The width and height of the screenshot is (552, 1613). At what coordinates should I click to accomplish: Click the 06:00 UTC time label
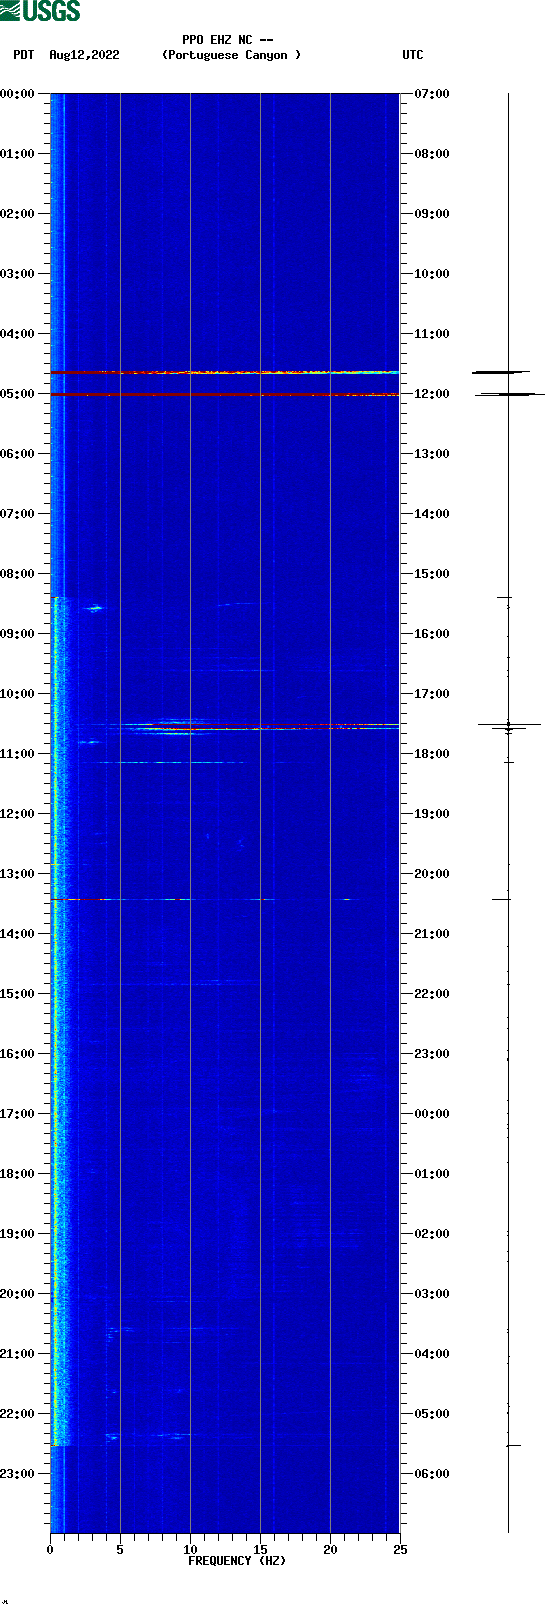tap(432, 1474)
